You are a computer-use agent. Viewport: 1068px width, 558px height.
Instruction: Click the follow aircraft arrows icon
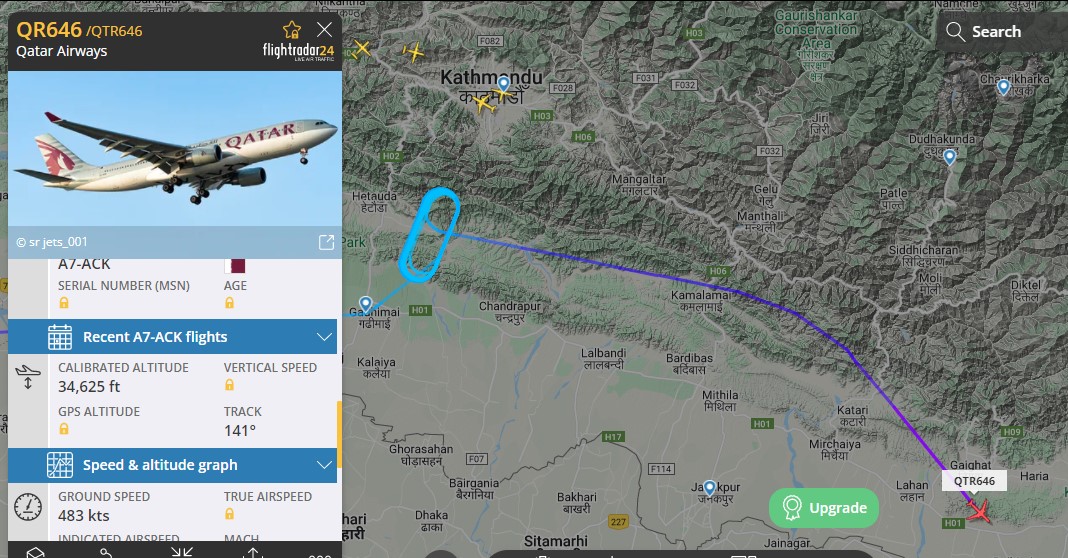tap(181, 552)
